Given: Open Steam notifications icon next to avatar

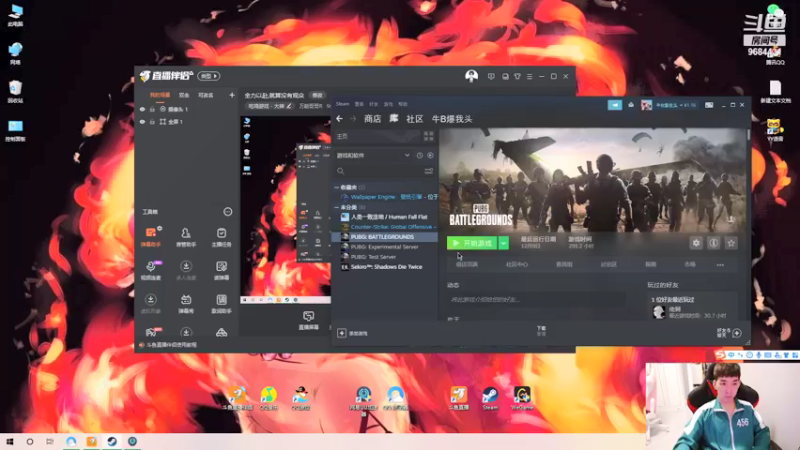Looking at the screenshot, I should click(631, 105).
